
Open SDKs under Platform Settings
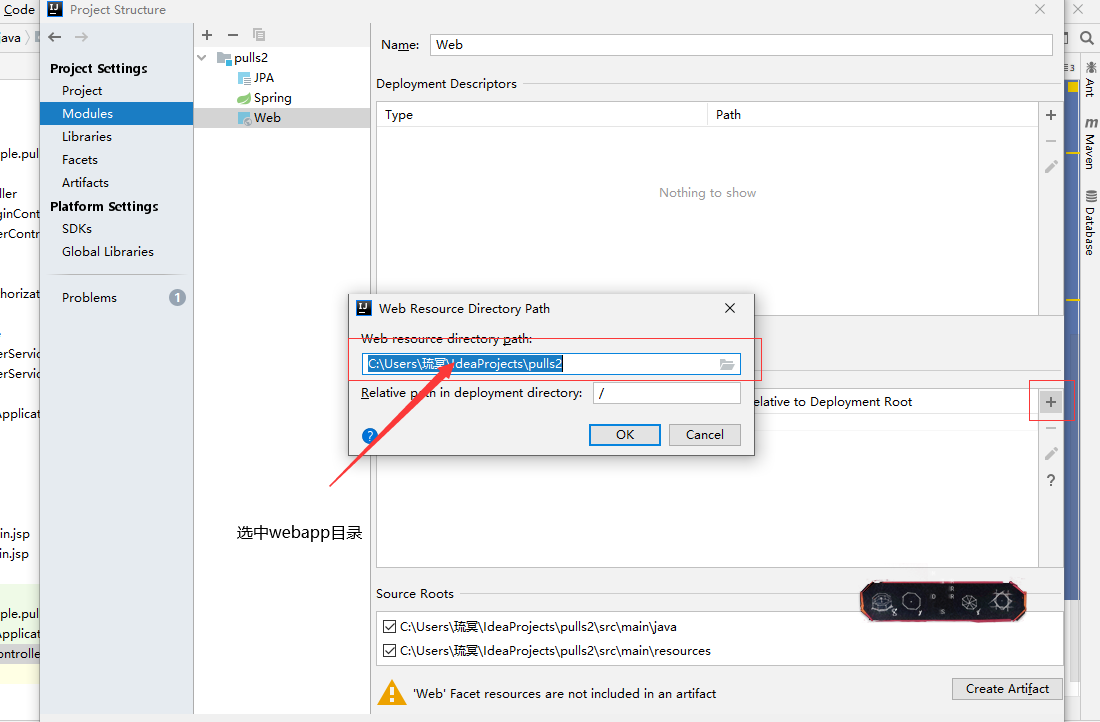tap(77, 229)
